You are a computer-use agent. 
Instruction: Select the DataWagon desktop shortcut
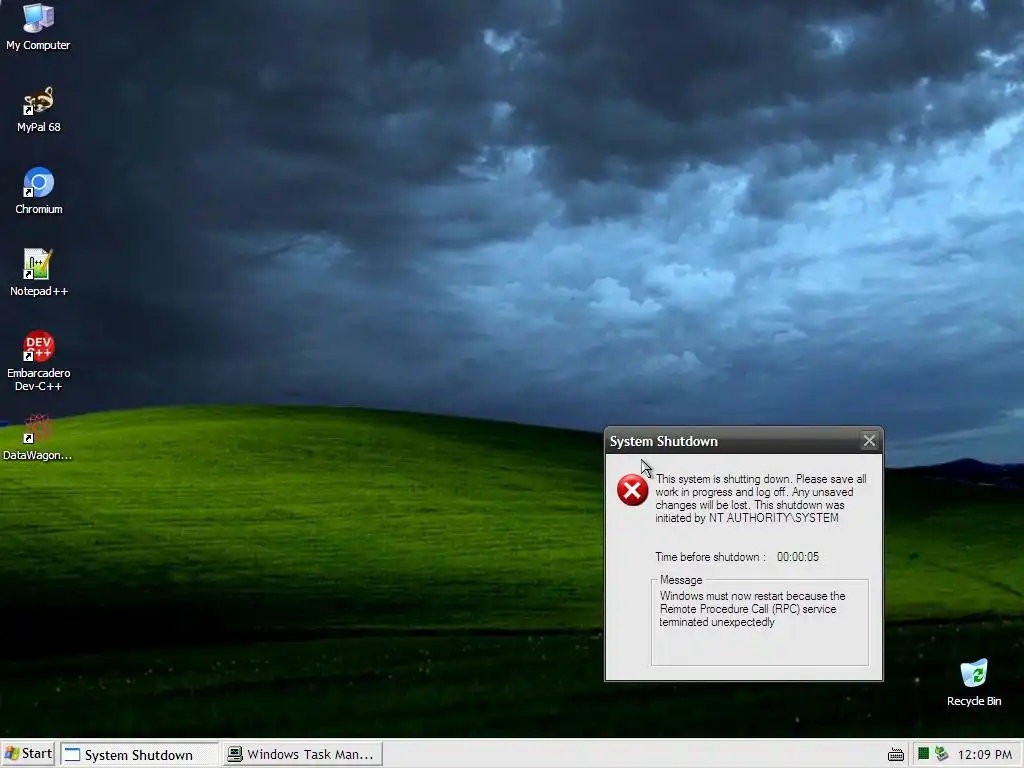pos(37,438)
